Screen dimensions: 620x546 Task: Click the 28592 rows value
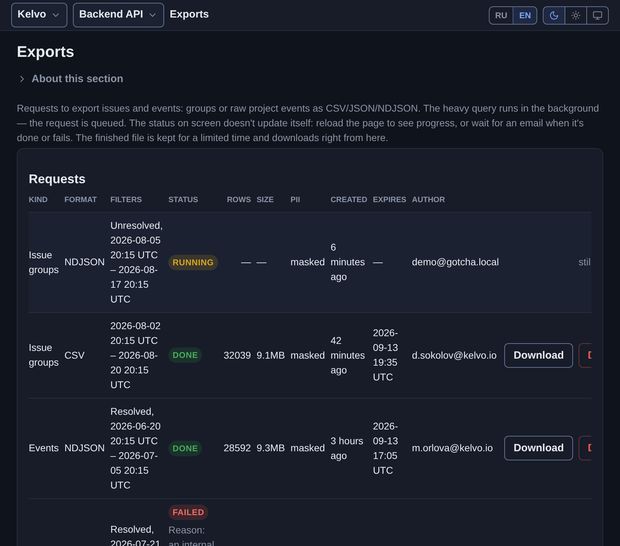237,448
